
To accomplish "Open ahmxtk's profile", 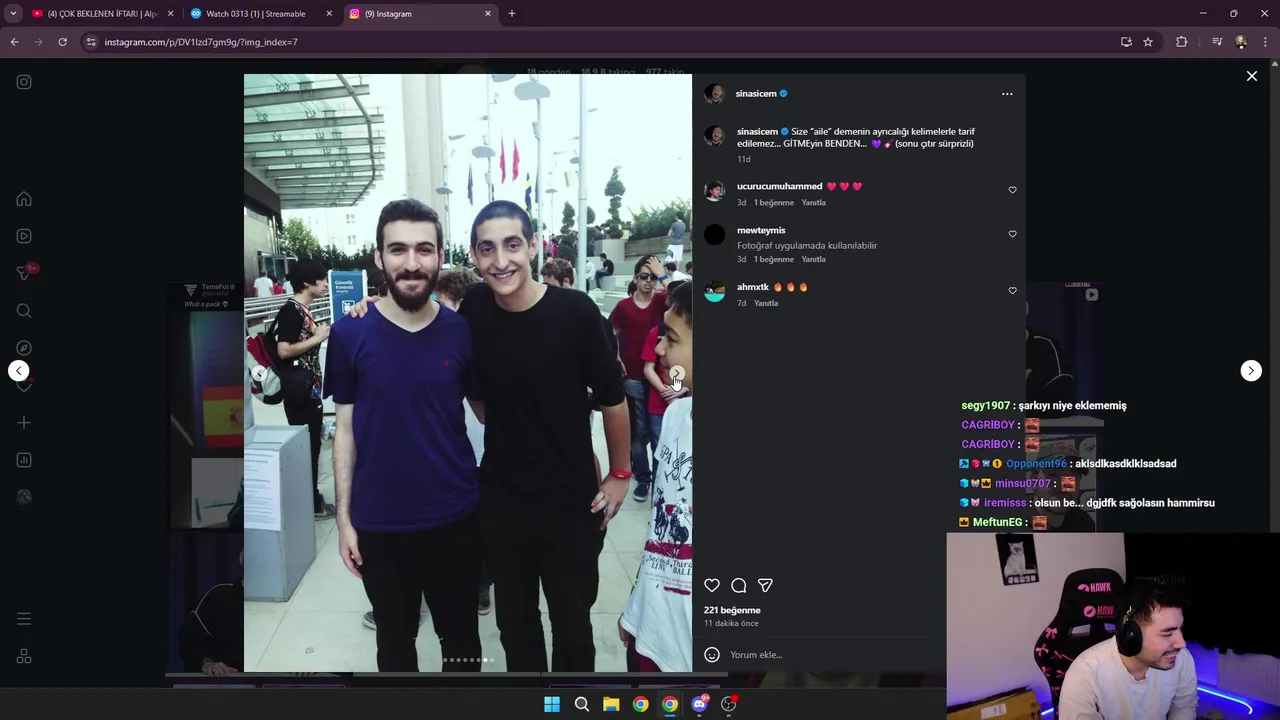I will pos(753,288).
